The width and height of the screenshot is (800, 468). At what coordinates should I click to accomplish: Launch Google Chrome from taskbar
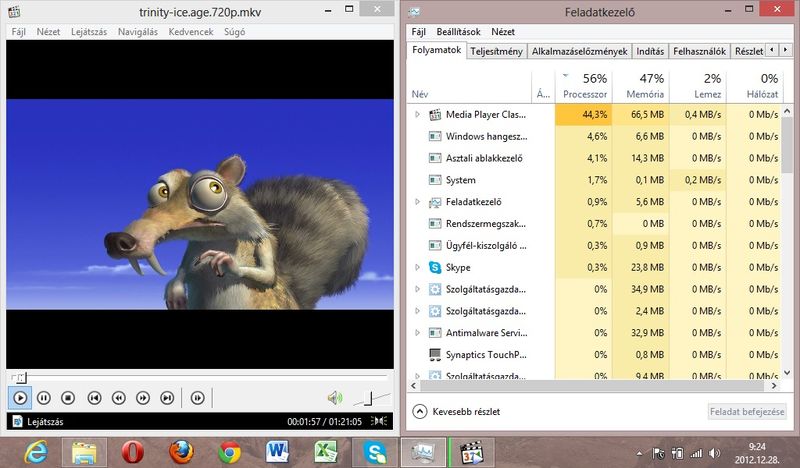click(230, 452)
